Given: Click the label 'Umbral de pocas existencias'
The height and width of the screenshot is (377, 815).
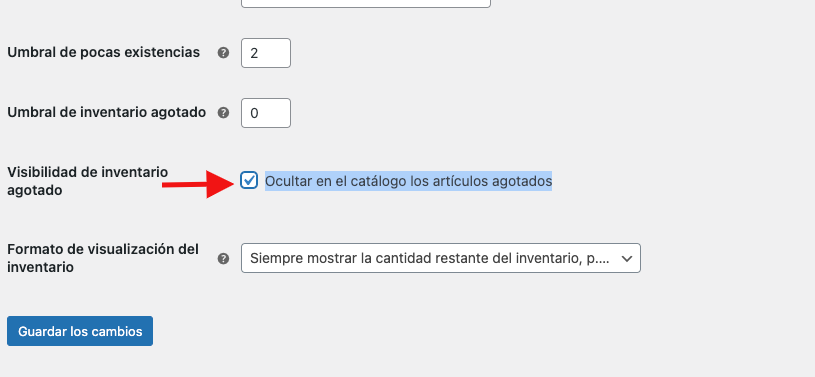Looking at the screenshot, I should pyautogui.click(x=103, y=53).
